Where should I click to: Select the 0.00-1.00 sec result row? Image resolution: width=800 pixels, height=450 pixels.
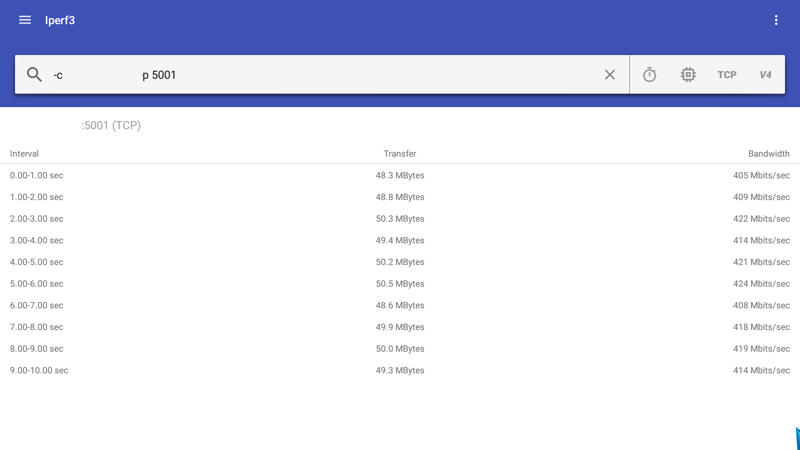pyautogui.click(x=36, y=175)
